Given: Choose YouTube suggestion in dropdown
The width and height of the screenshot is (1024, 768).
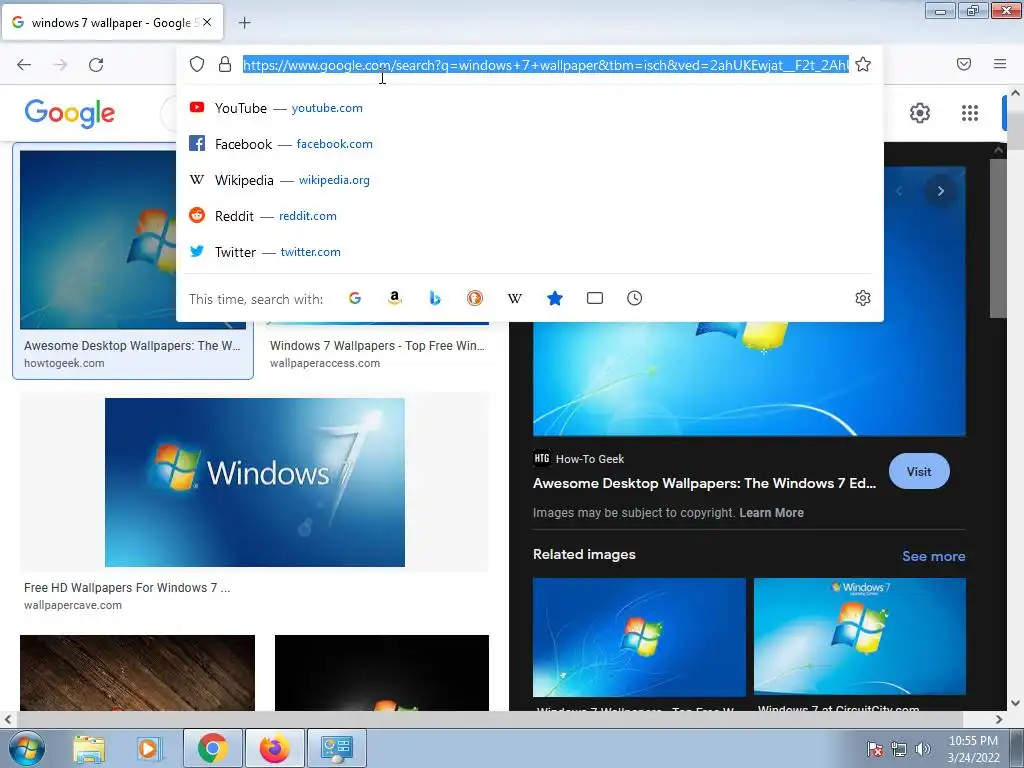Looking at the screenshot, I should tap(530, 108).
